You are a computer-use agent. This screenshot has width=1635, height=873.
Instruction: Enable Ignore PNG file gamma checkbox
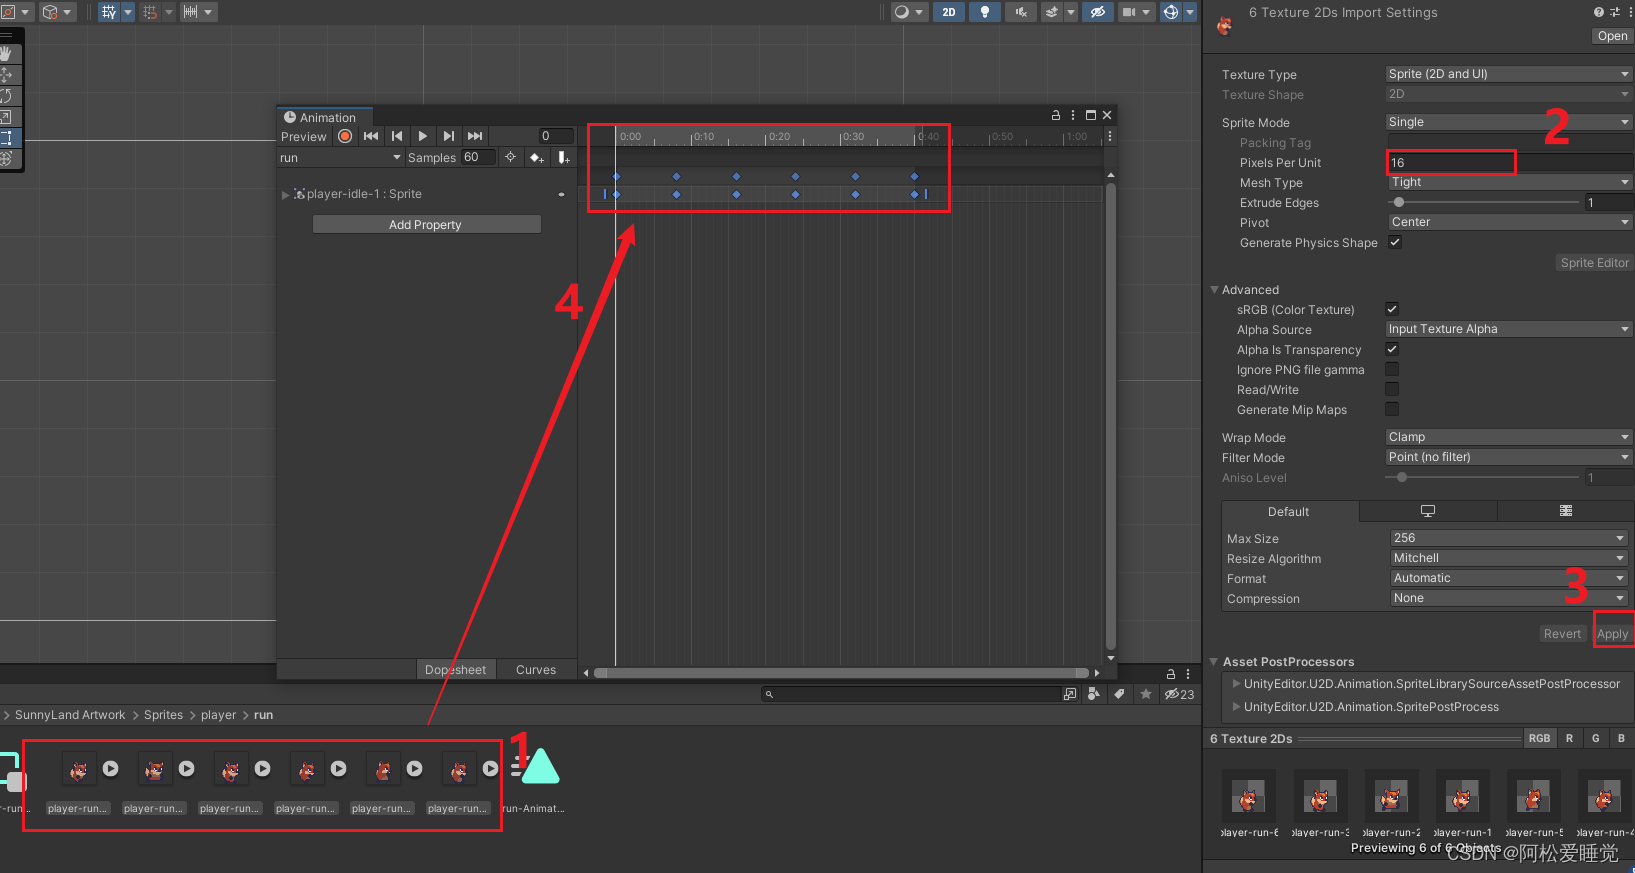[1392, 369]
